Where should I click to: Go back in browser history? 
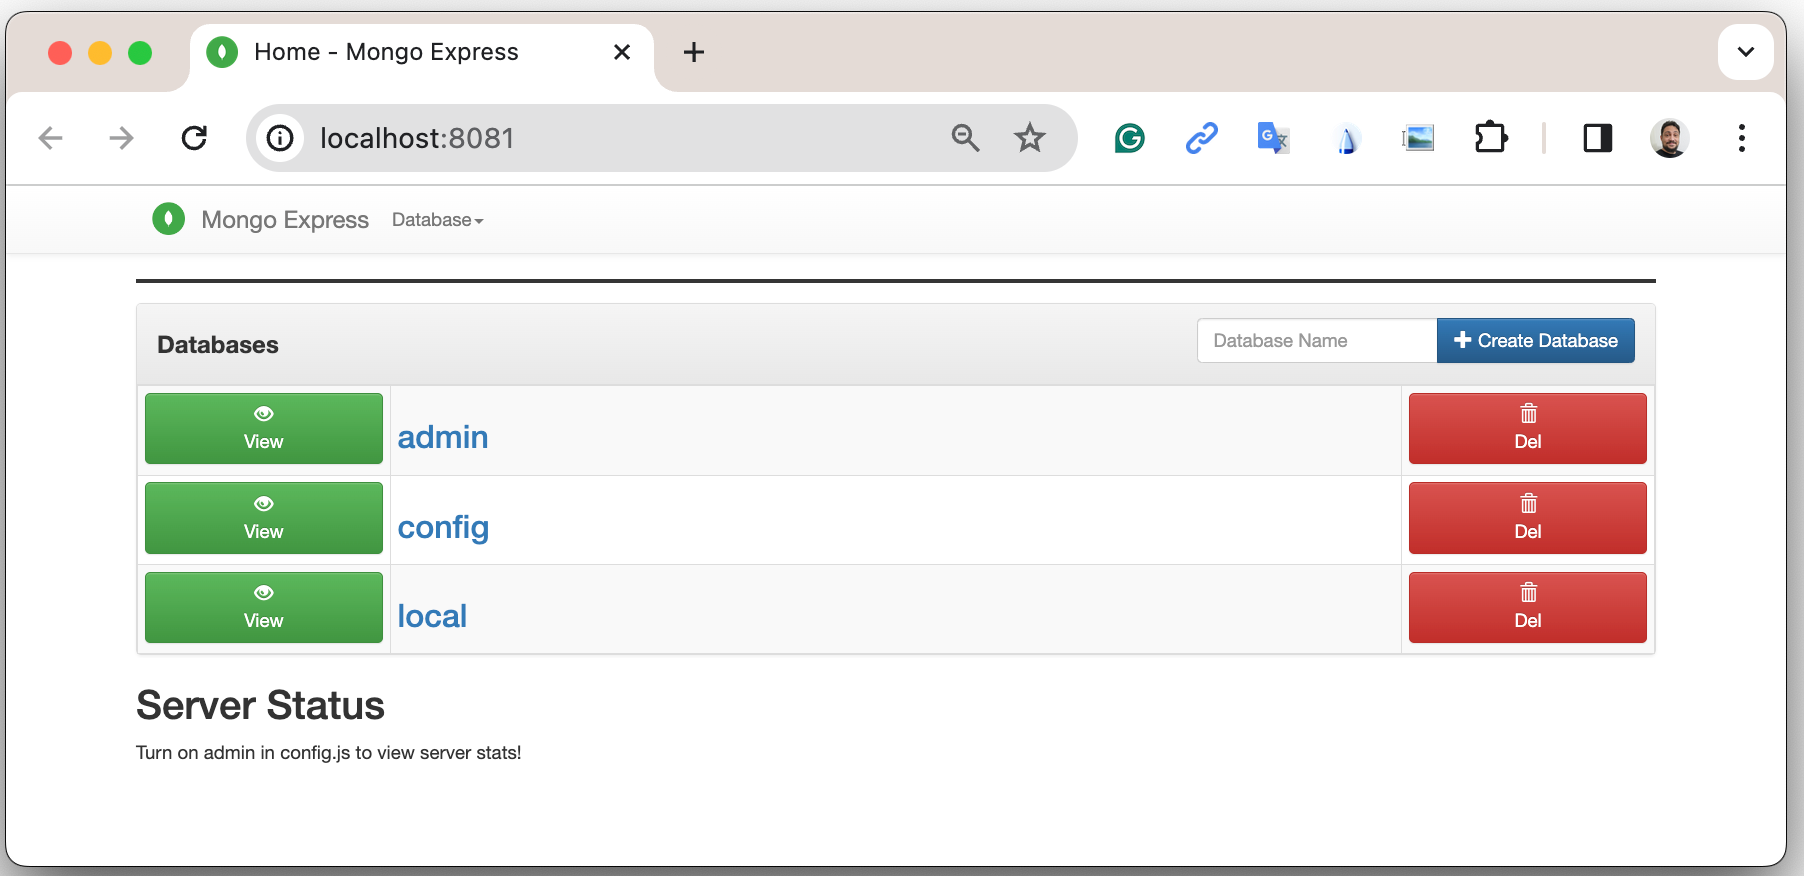(x=50, y=138)
